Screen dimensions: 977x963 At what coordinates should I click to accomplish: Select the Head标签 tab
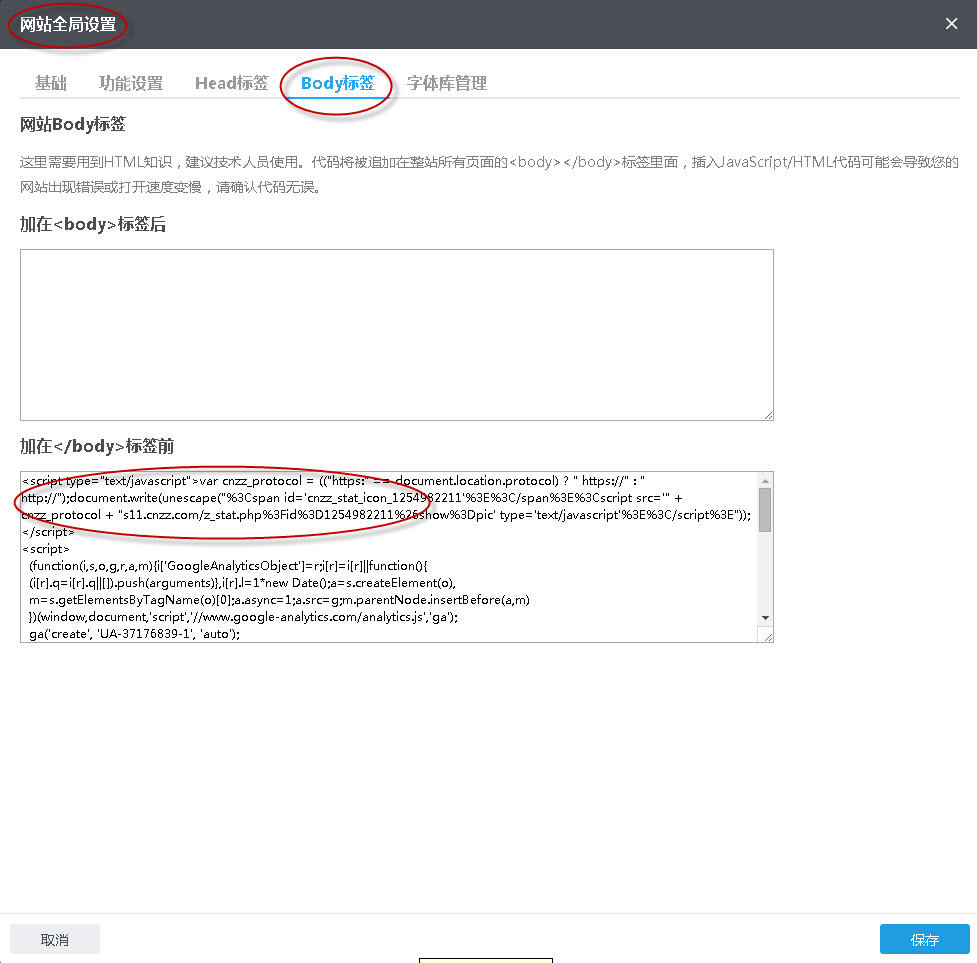[x=231, y=84]
